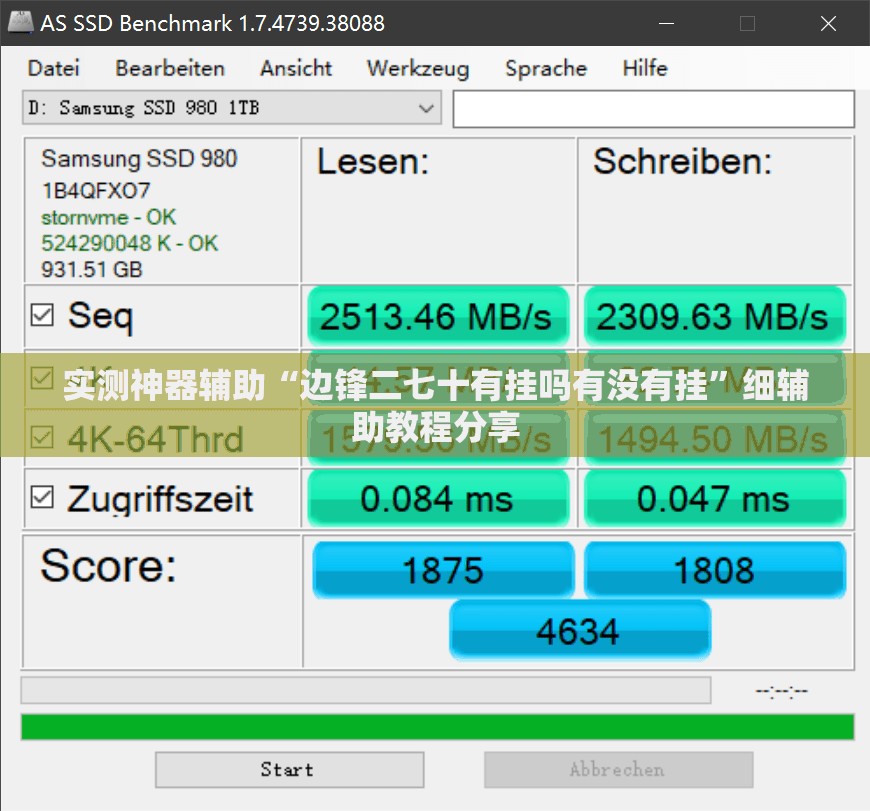Click the capacity text 931.51 GB
This screenshot has height=811, width=870.
tap(92, 270)
